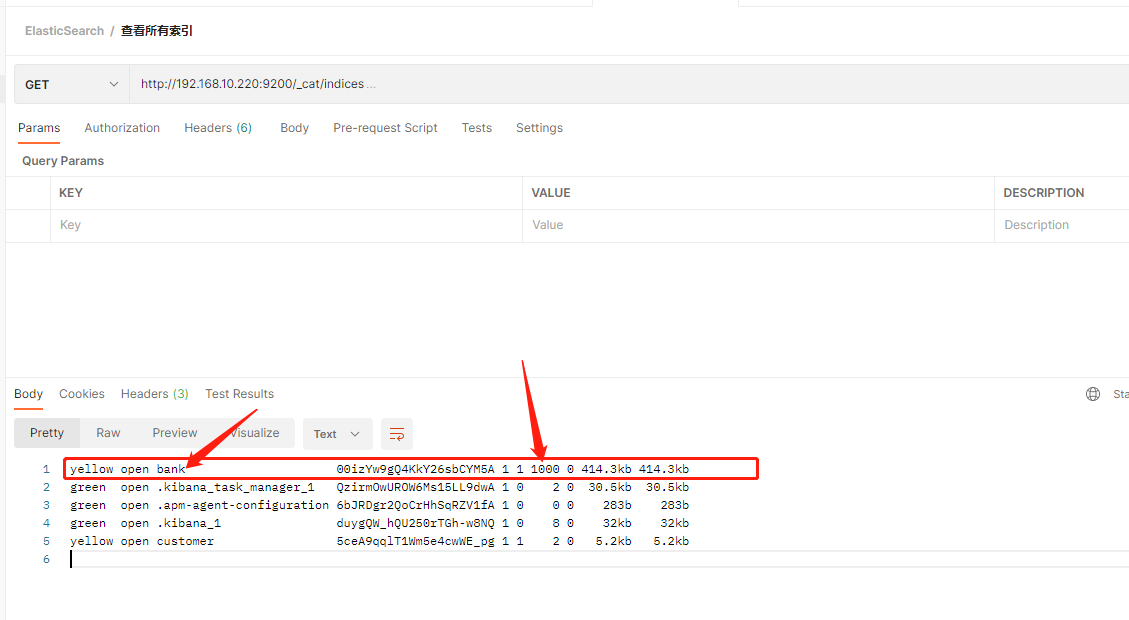
Task: Click the Query Params label
Action: click(63, 161)
